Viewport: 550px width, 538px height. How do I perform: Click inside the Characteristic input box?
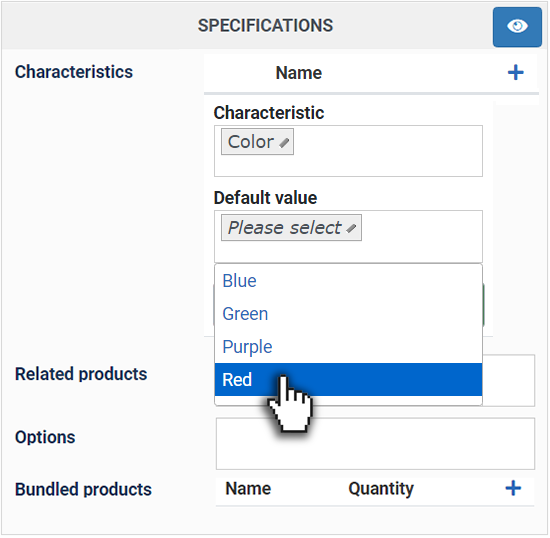click(x=348, y=151)
